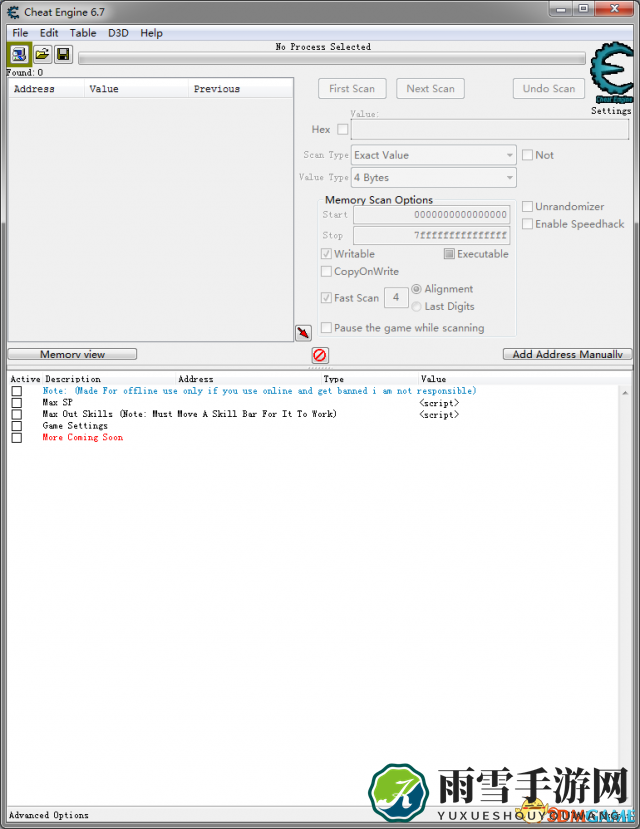Click the Start address field
The width and height of the screenshot is (640, 829).
point(432,215)
